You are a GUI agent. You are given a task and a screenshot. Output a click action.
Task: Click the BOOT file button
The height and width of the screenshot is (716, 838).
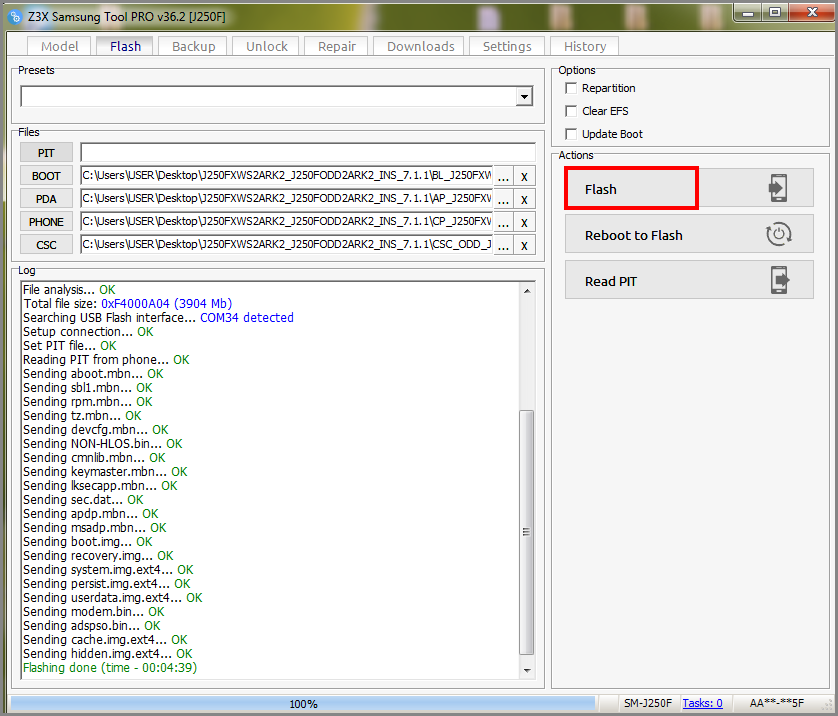click(46, 176)
